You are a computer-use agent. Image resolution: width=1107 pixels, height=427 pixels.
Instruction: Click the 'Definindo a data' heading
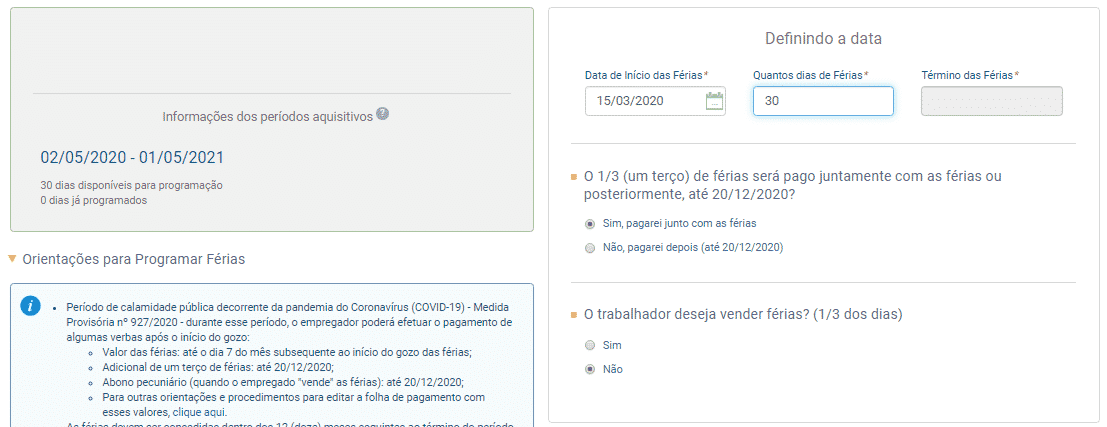[x=823, y=39]
